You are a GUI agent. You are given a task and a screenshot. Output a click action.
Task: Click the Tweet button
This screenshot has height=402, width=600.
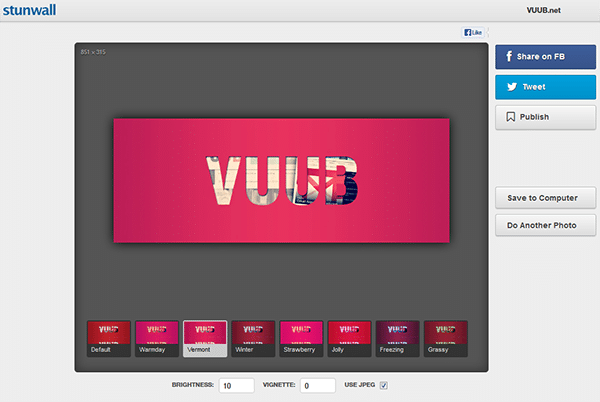coord(545,87)
